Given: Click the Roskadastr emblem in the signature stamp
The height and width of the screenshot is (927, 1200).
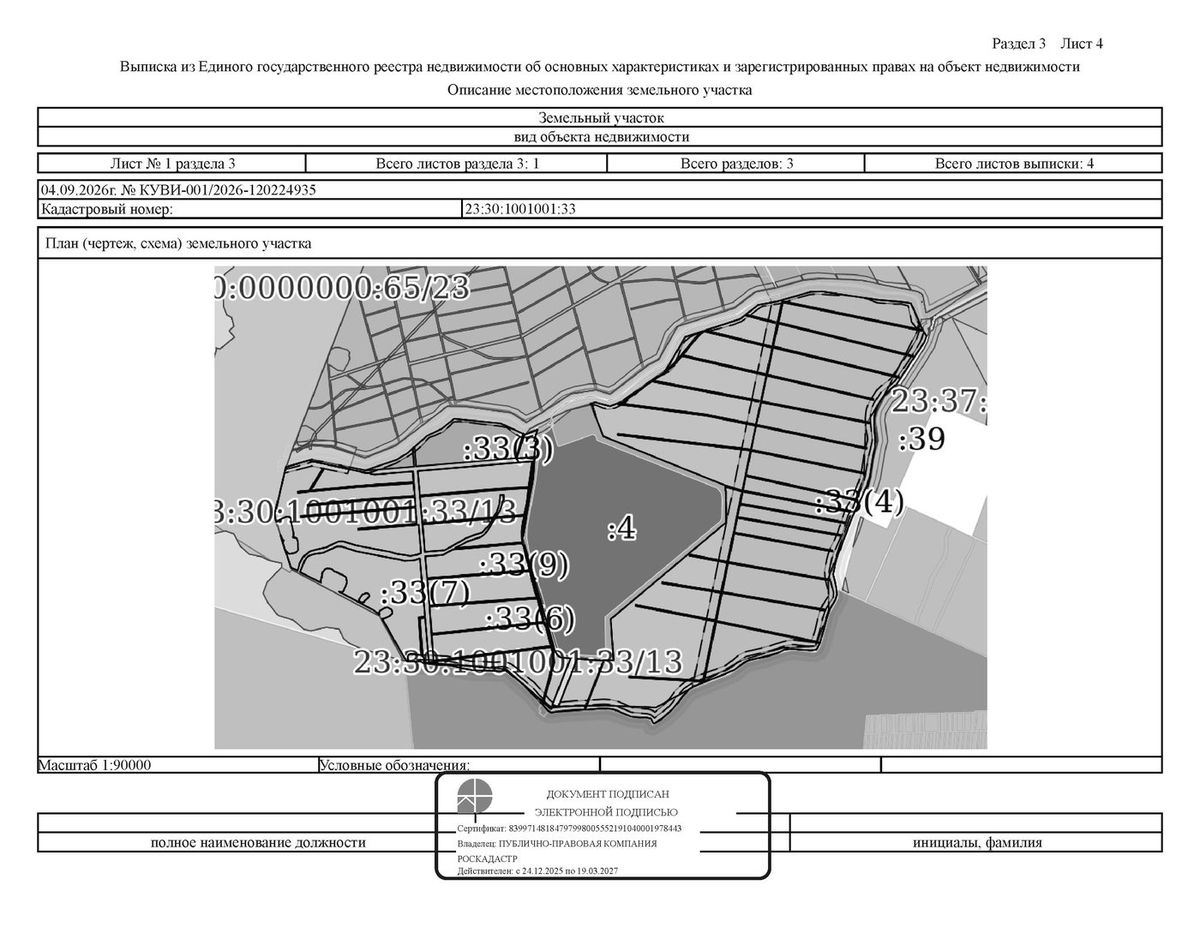Looking at the screenshot, I should 475,799.
